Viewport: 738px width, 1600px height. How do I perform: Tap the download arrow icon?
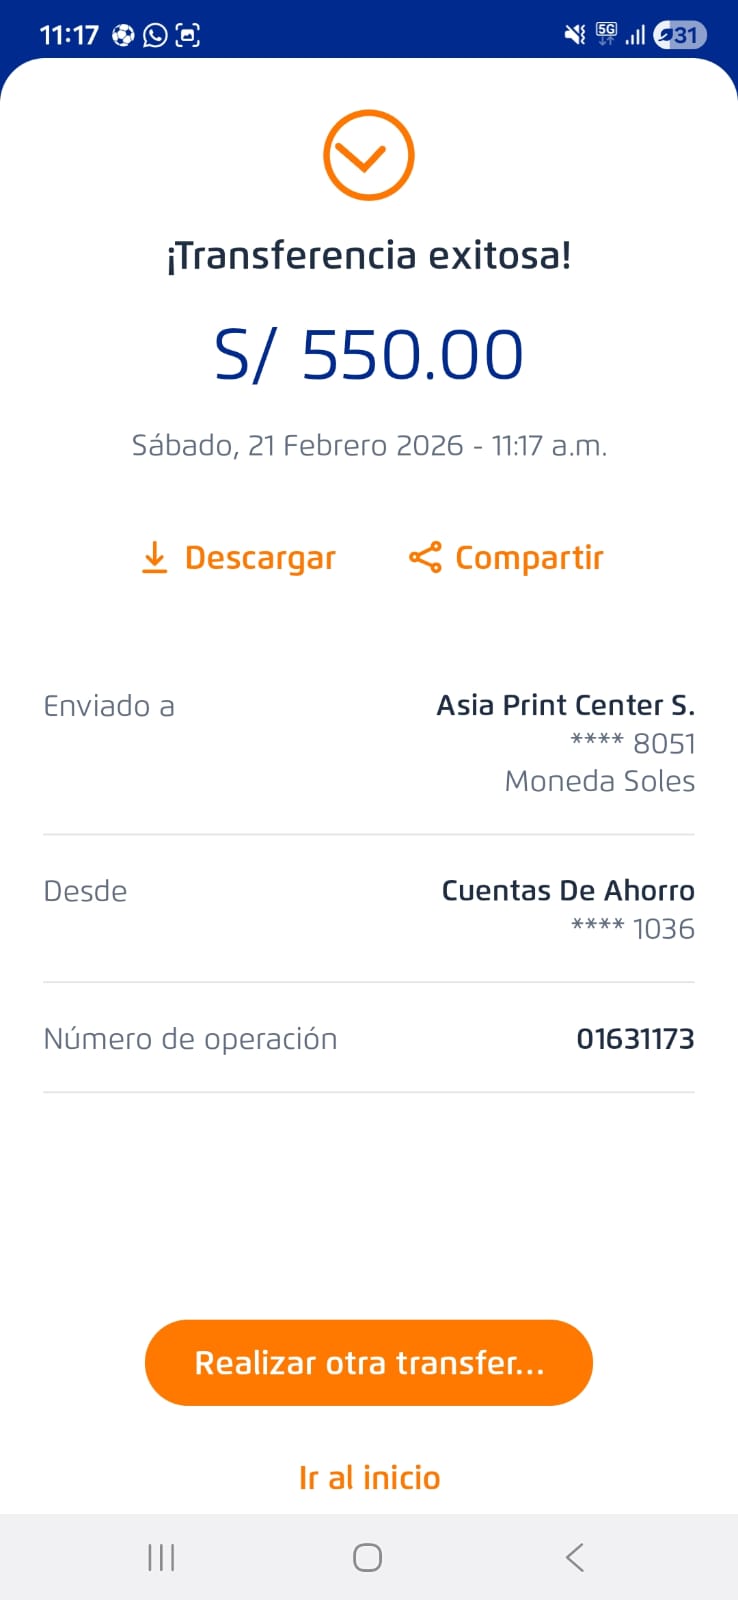click(x=154, y=557)
